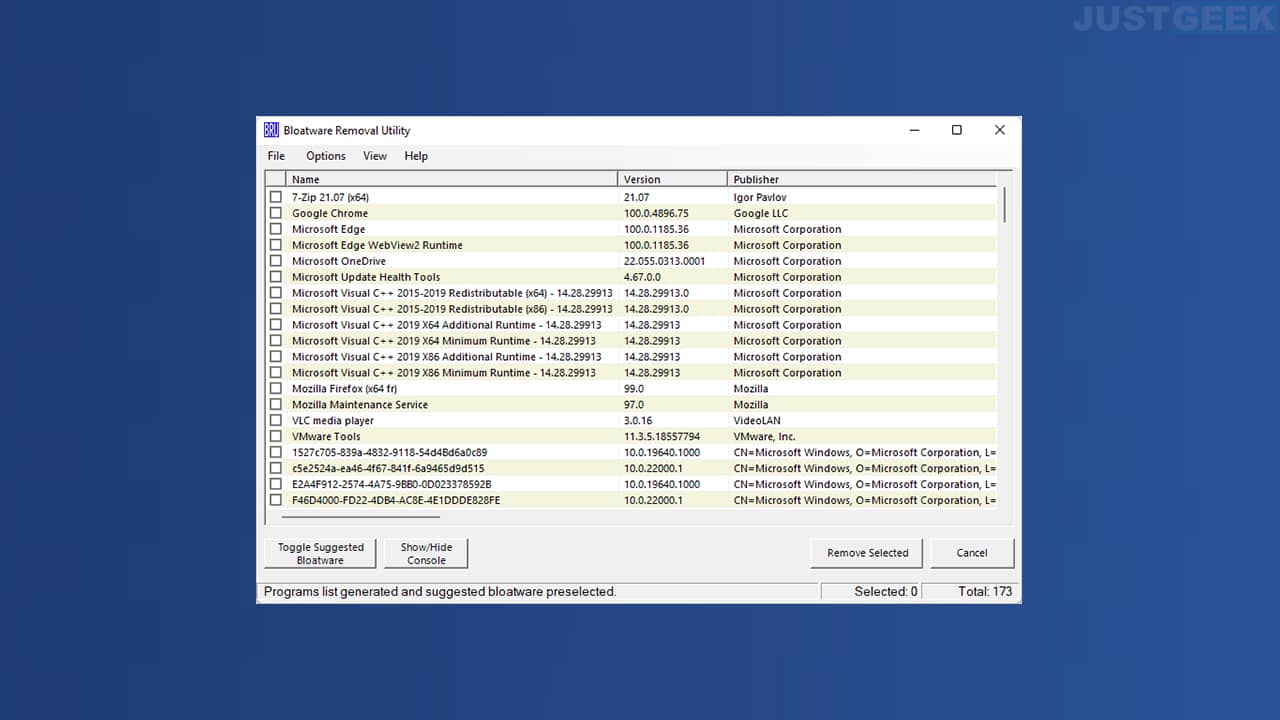
Task: Check Visual C++ 2019 X64 Additional Runtime checkbox
Action: [276, 326]
